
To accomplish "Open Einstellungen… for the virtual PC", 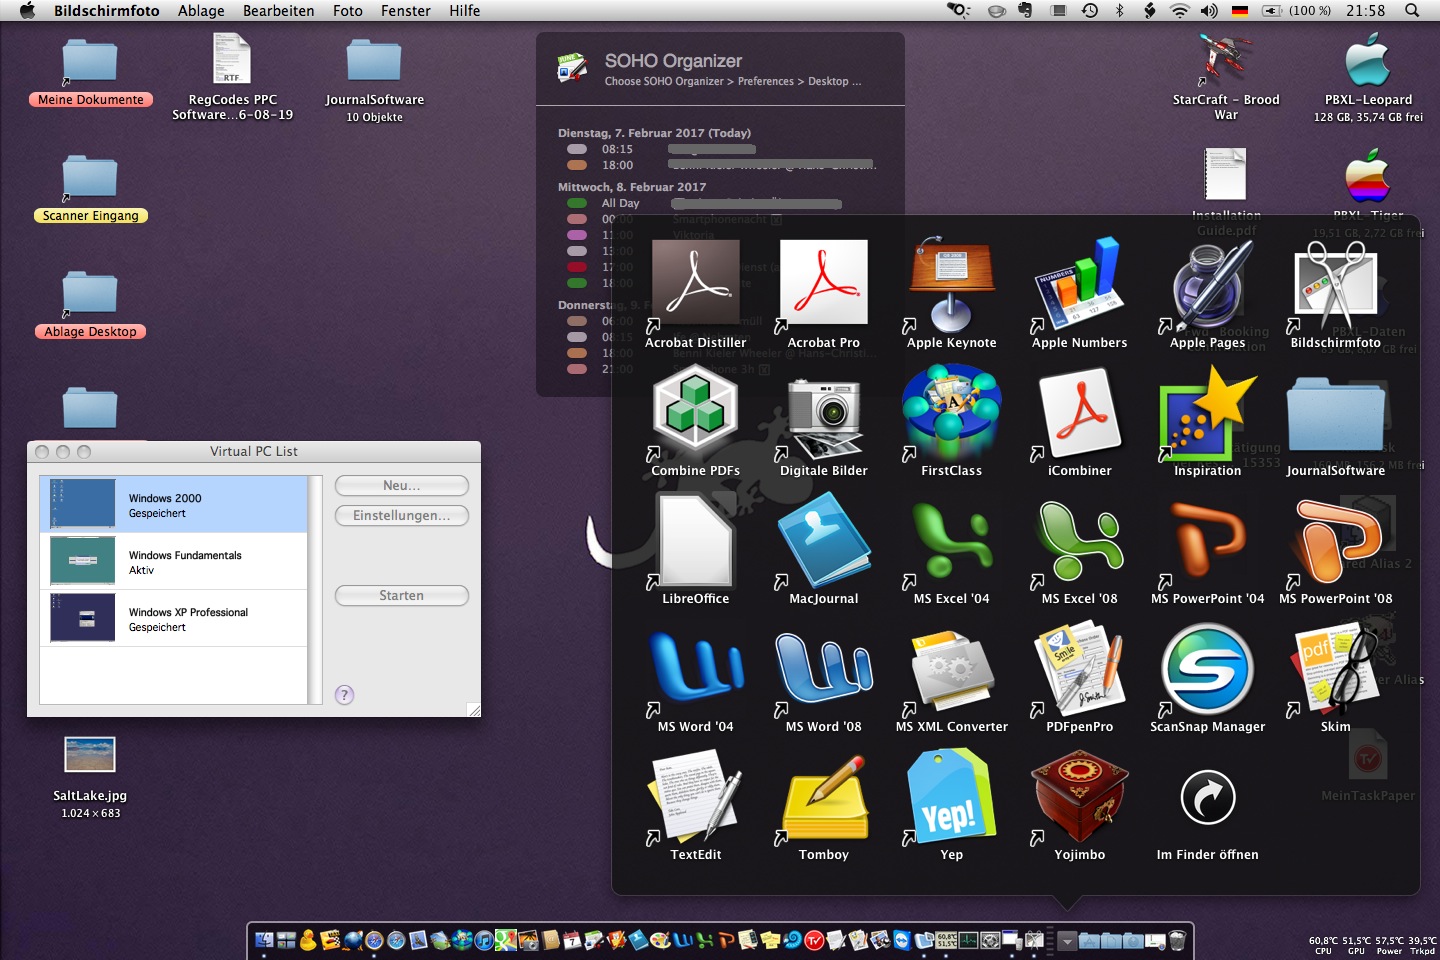I will coord(401,515).
